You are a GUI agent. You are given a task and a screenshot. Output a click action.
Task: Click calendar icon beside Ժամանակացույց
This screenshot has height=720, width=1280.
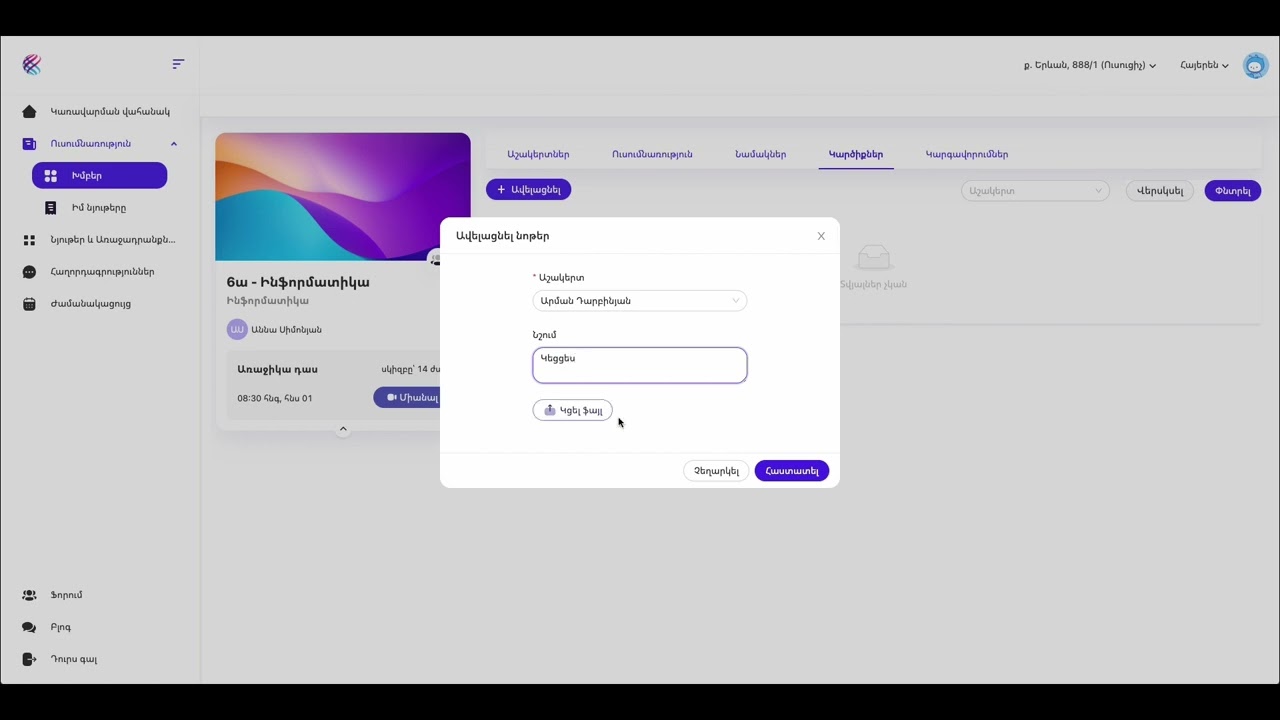pos(29,304)
